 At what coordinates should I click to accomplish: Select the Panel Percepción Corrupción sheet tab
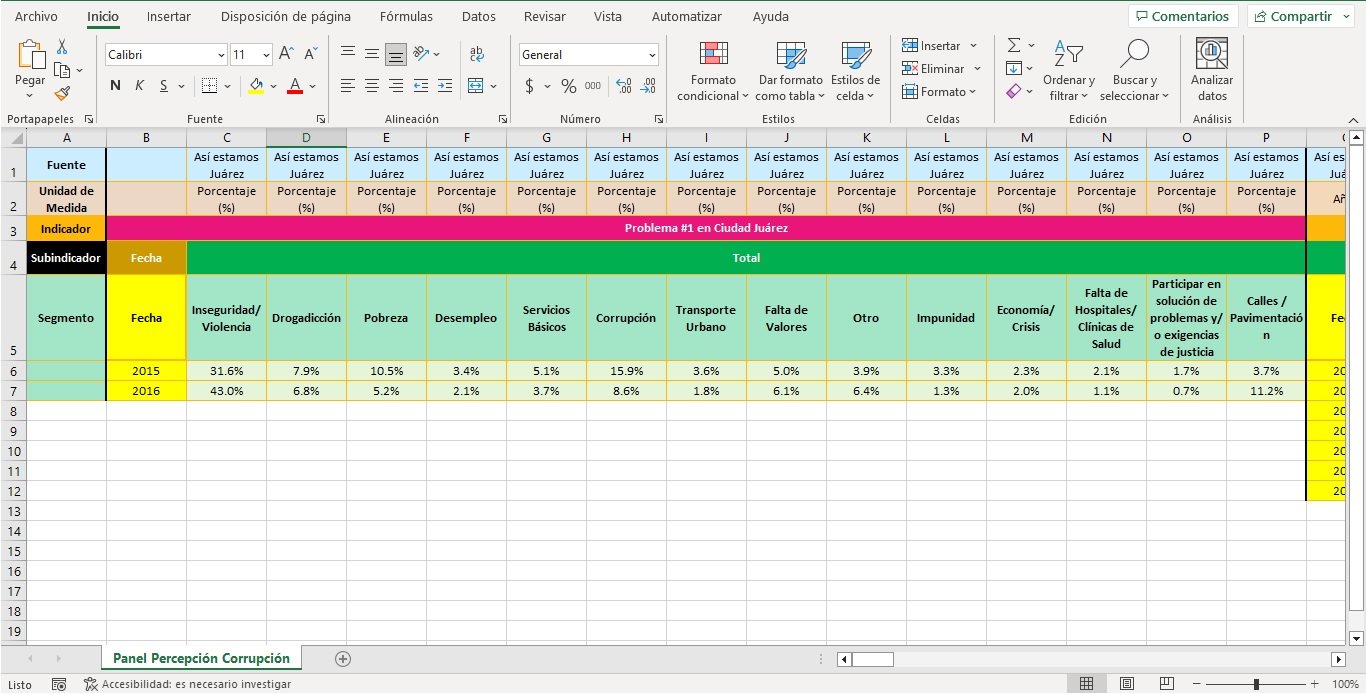coord(201,658)
